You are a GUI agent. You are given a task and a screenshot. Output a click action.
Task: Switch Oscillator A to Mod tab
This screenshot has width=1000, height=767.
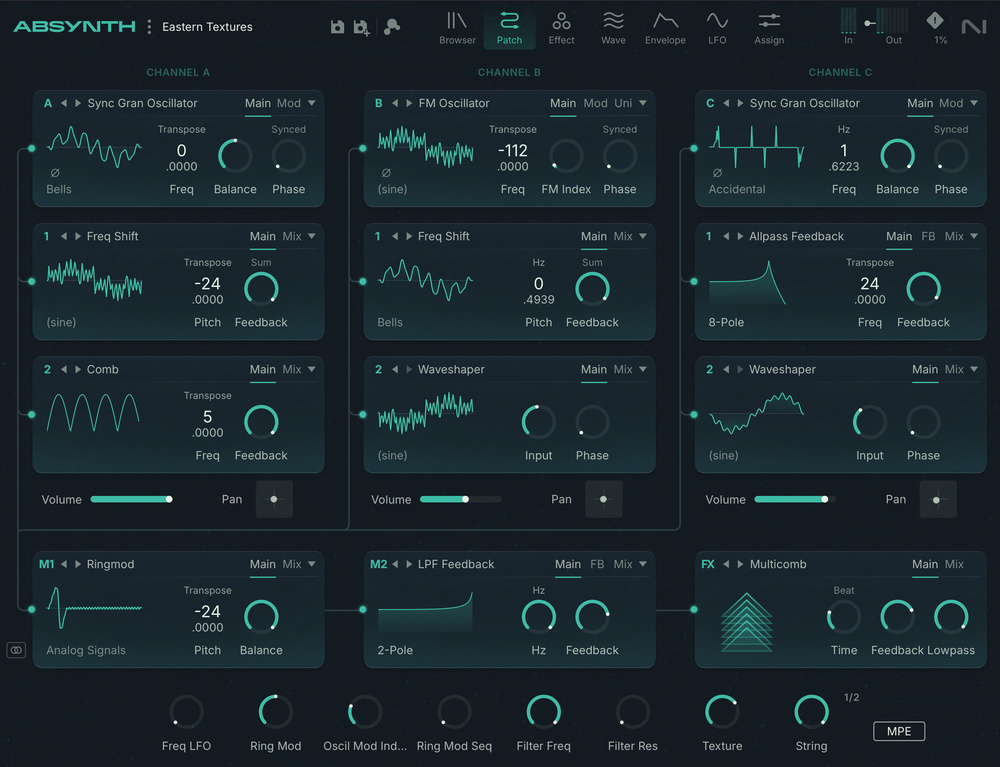point(288,103)
